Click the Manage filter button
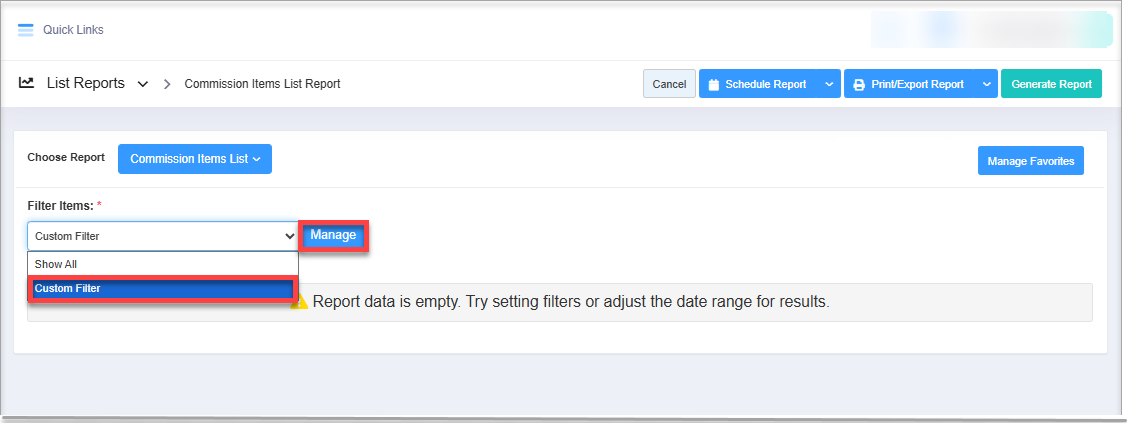The height and width of the screenshot is (423, 1127). pos(334,236)
